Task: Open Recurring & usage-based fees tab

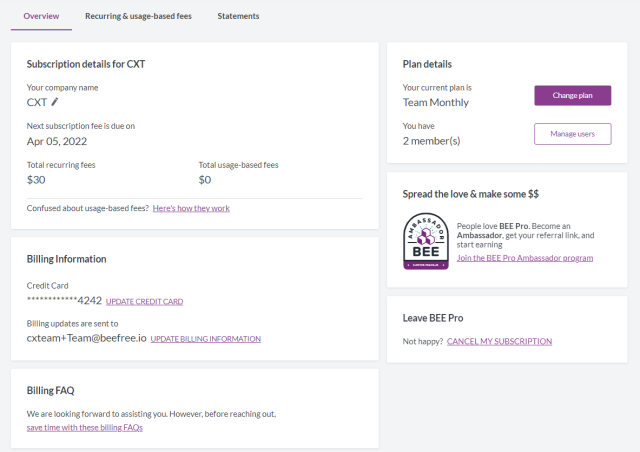Action: pos(138,16)
